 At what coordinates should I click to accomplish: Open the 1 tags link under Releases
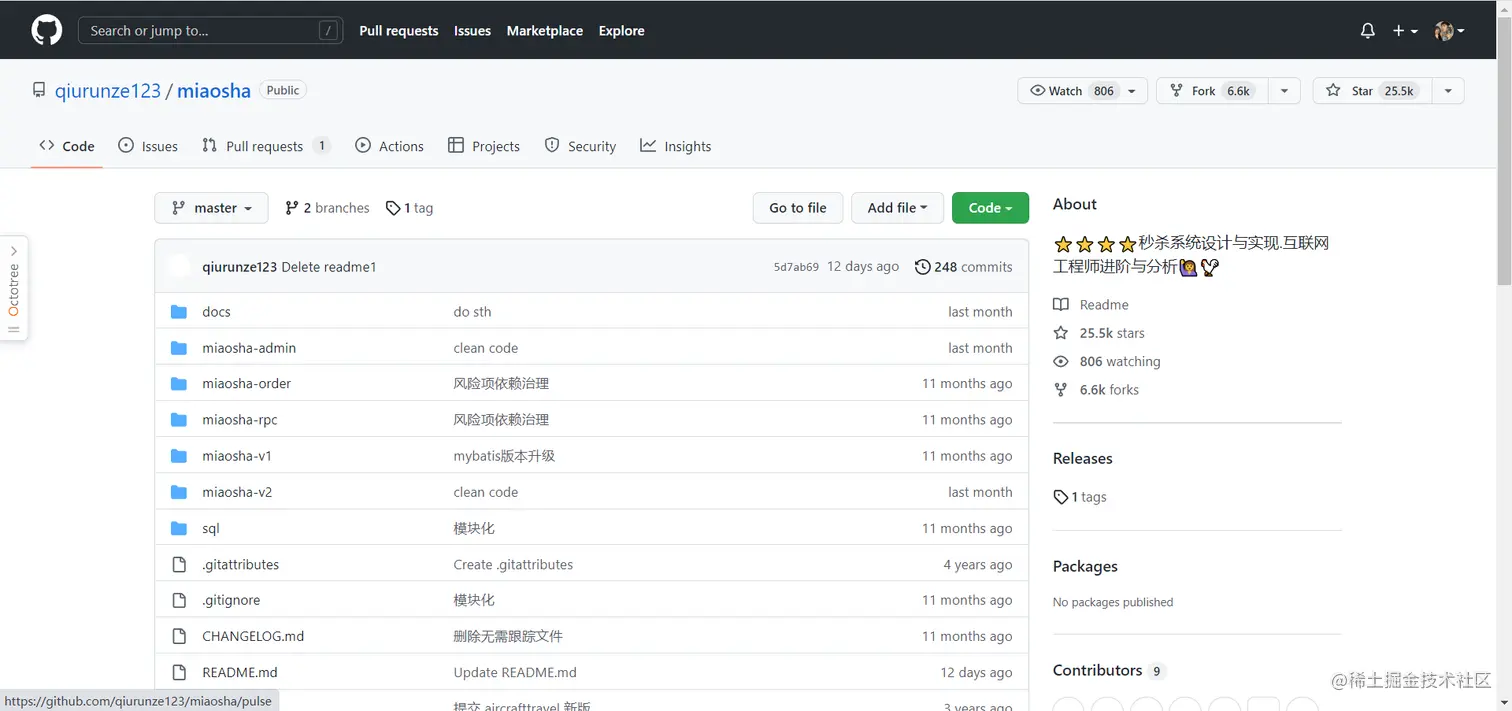pyautogui.click(x=1080, y=497)
